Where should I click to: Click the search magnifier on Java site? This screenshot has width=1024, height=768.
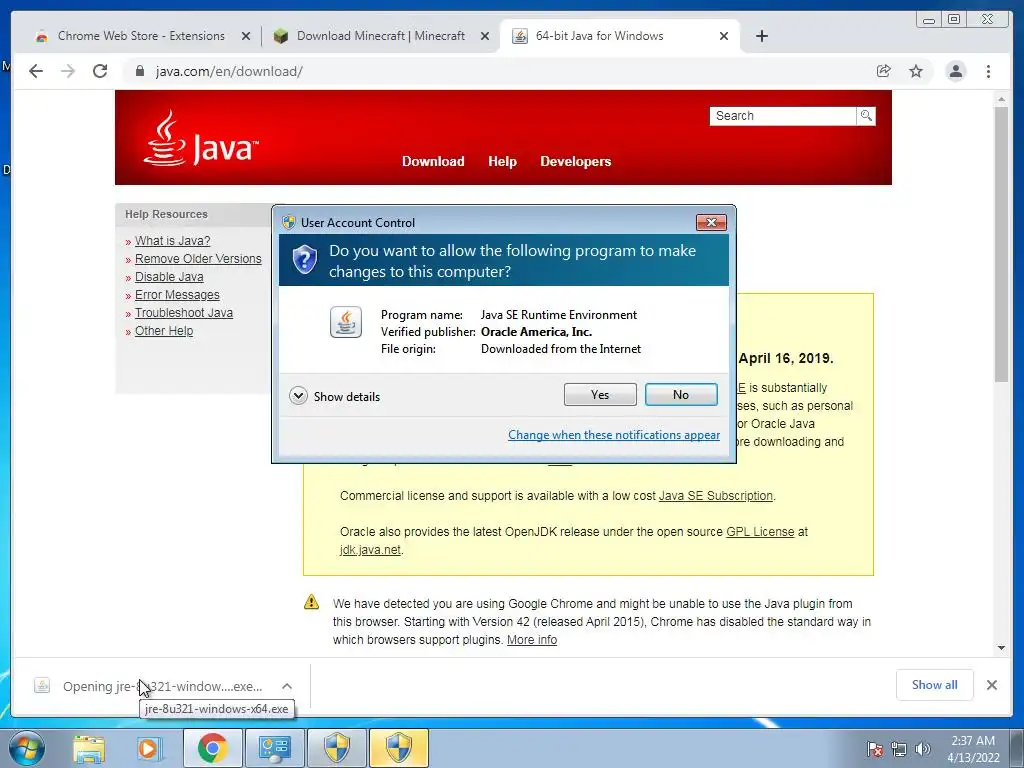tap(866, 116)
